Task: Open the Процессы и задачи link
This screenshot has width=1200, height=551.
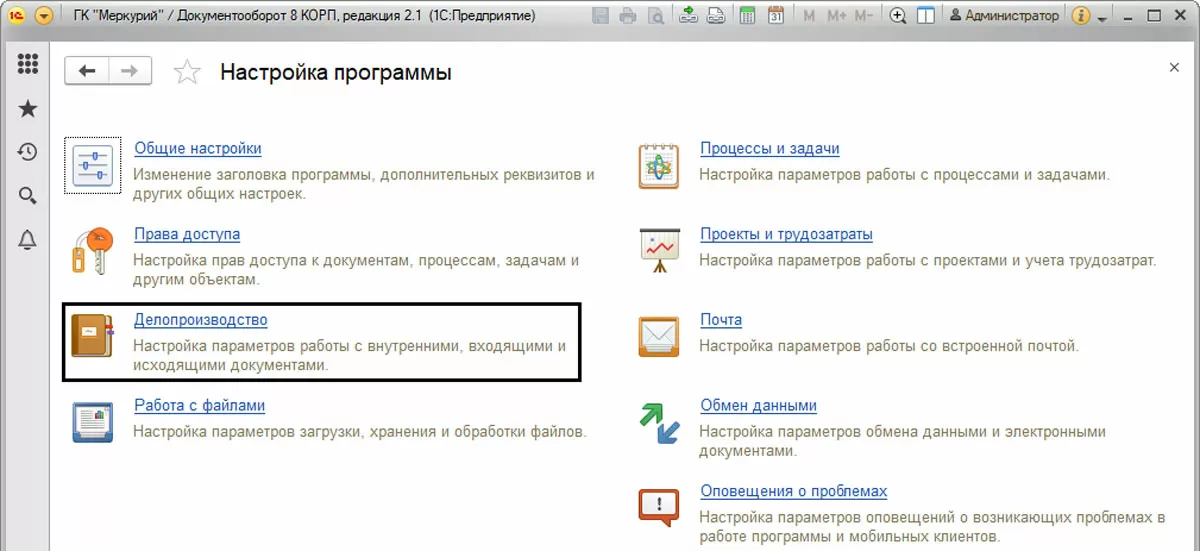Action: pos(770,149)
